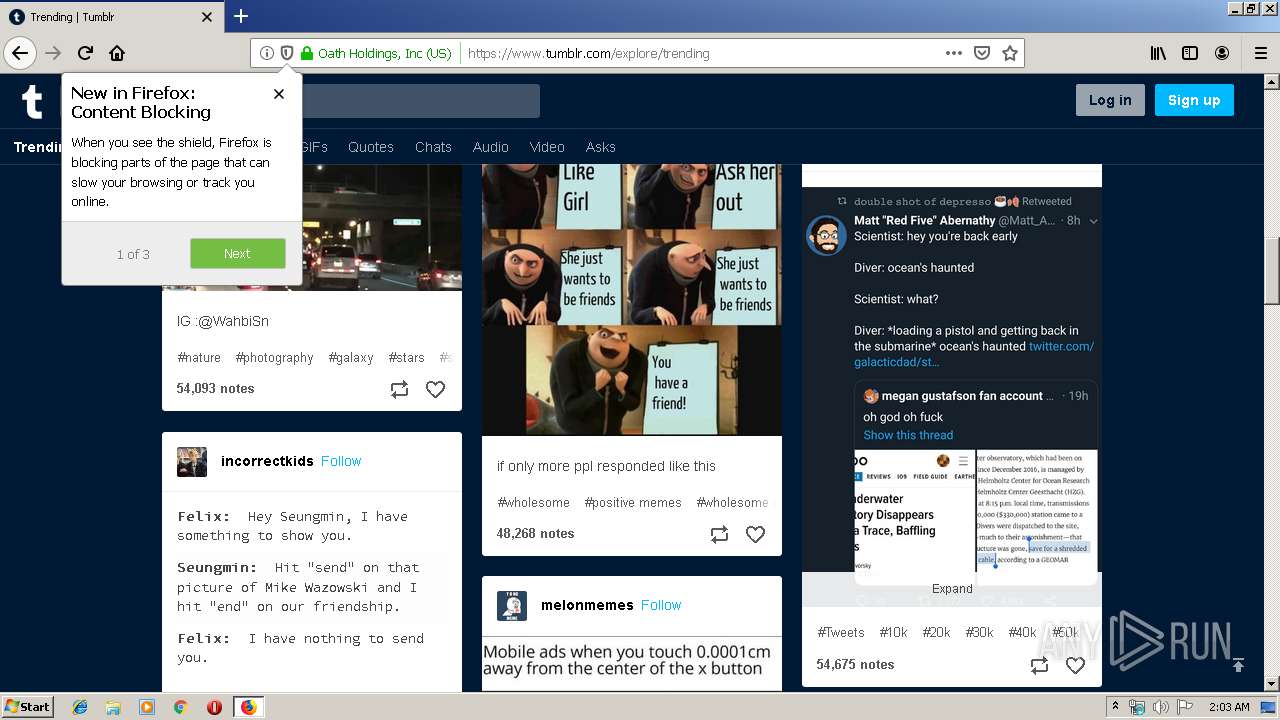Show sidebars icon in toolbar

[1190, 53]
